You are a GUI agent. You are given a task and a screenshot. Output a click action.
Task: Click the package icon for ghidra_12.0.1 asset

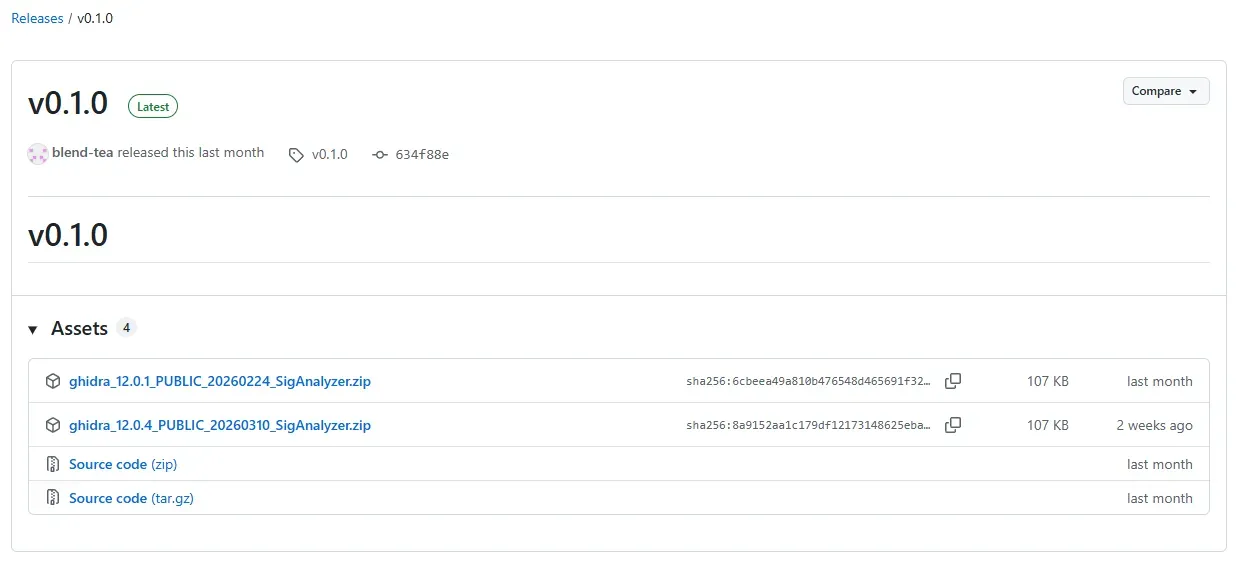coord(53,381)
